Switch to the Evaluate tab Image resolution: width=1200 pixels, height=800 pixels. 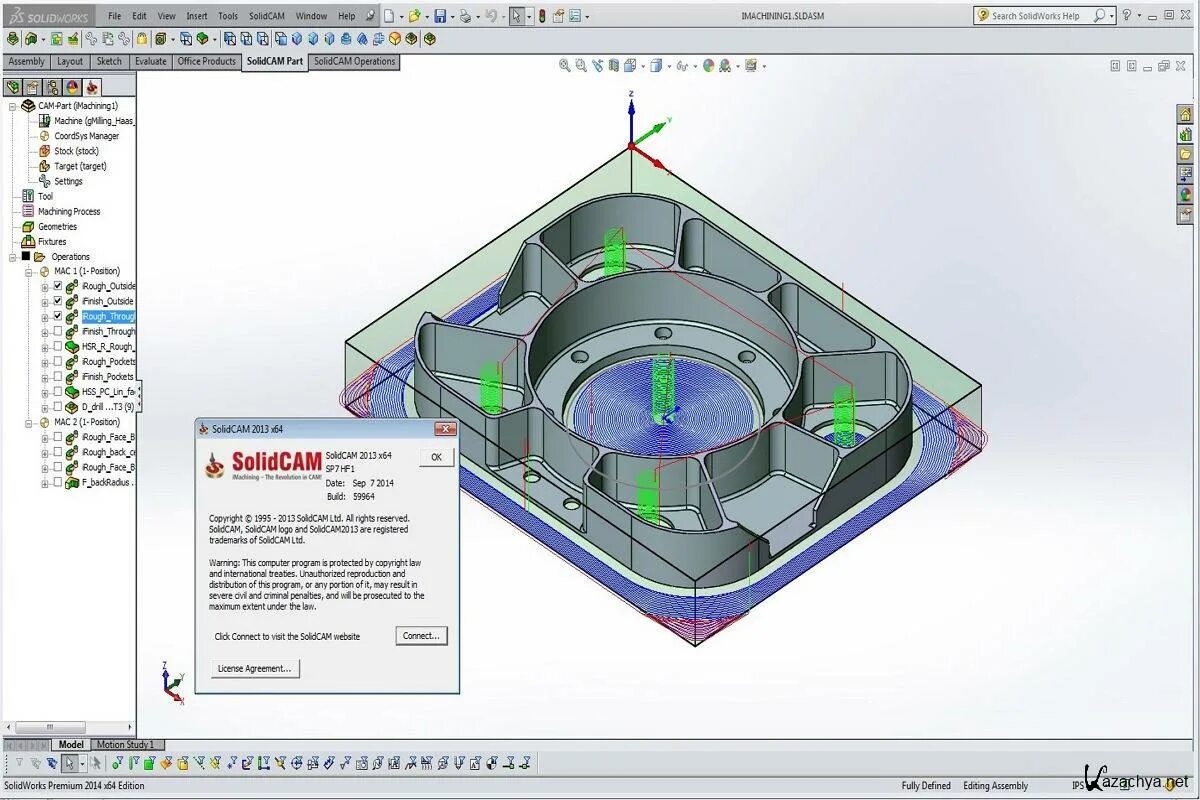pyautogui.click(x=150, y=62)
